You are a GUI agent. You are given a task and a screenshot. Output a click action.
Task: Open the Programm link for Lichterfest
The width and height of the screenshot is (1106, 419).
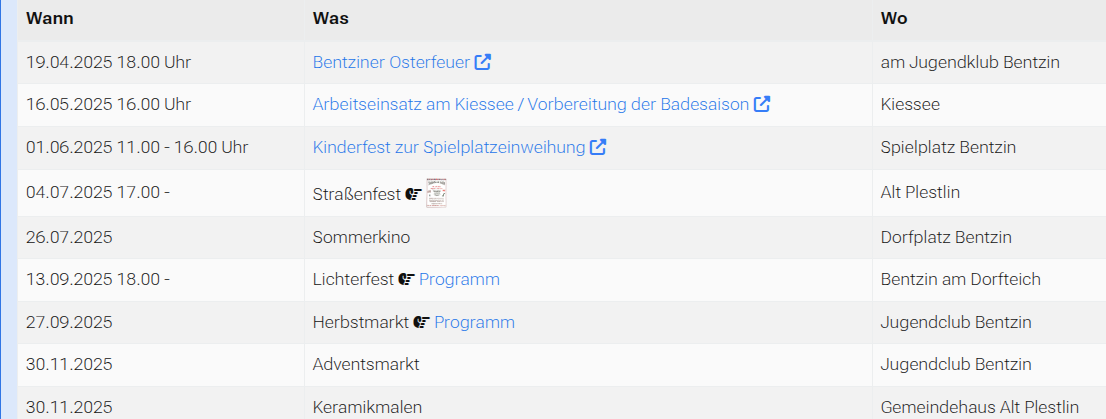pyautogui.click(x=459, y=279)
